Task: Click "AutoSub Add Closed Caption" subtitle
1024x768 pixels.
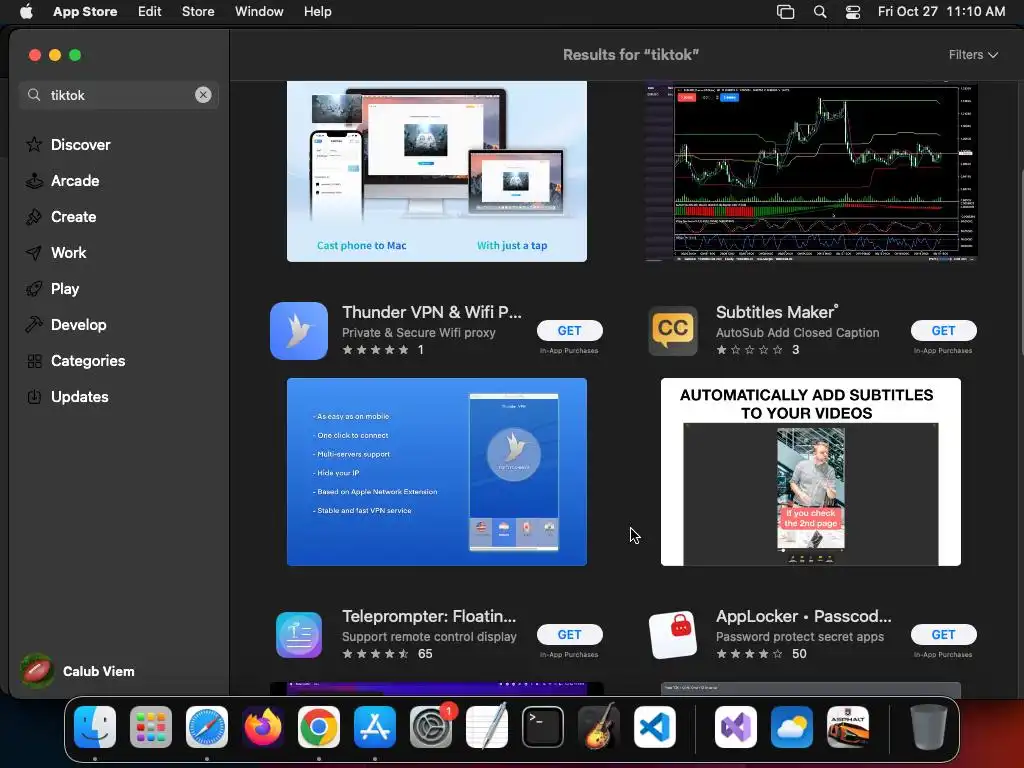Action: tap(797, 332)
